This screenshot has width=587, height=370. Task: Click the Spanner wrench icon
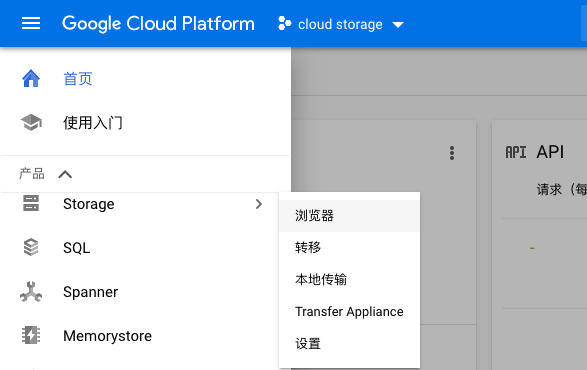pyautogui.click(x=31, y=292)
